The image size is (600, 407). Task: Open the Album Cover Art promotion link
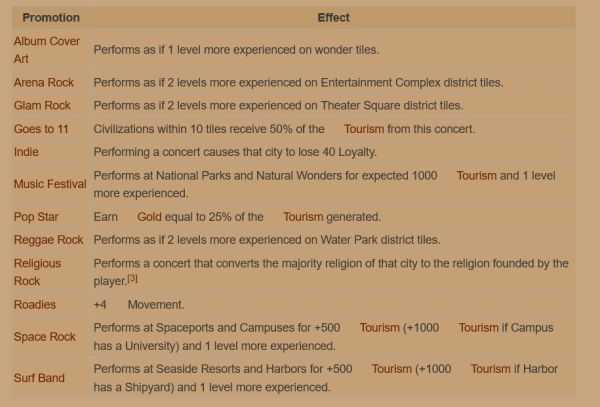point(46,42)
